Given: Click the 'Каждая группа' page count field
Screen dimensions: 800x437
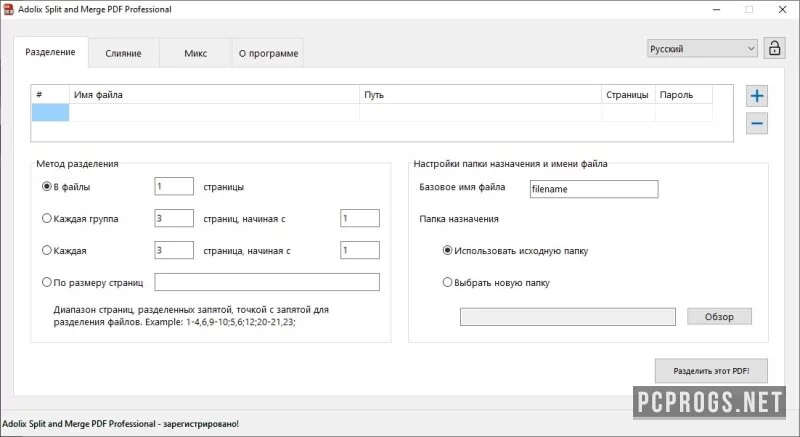Looking at the screenshot, I should [x=174, y=218].
